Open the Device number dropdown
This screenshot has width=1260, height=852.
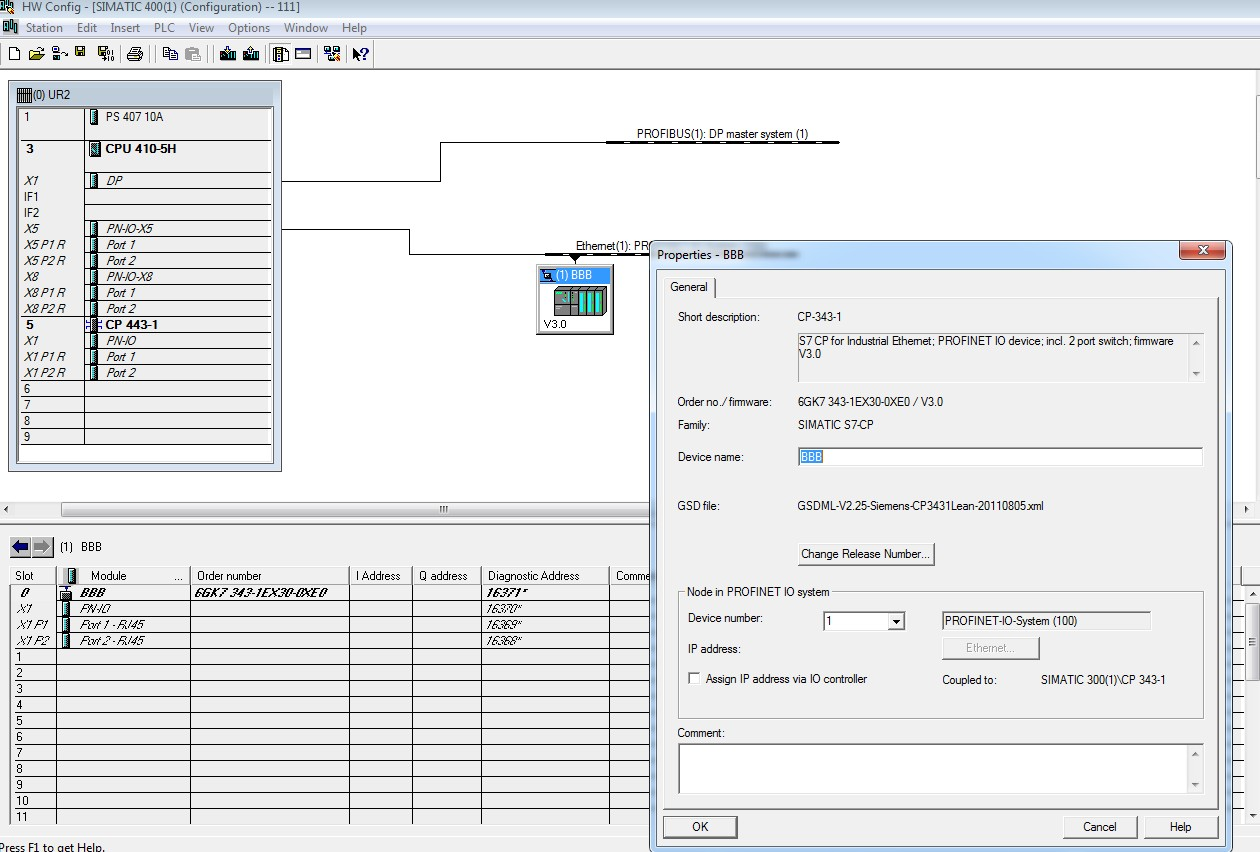coord(895,620)
